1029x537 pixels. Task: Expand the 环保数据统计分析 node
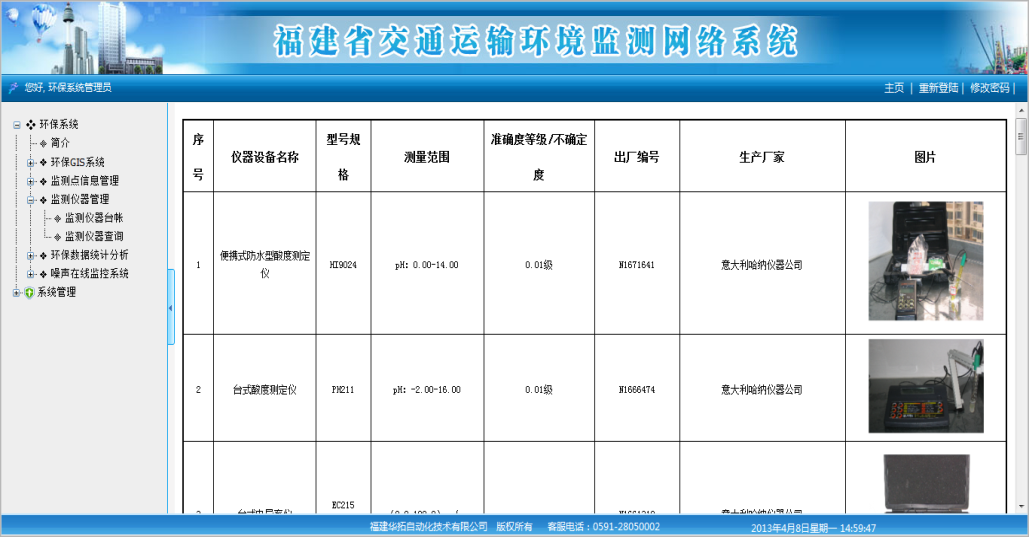click(x=30, y=255)
